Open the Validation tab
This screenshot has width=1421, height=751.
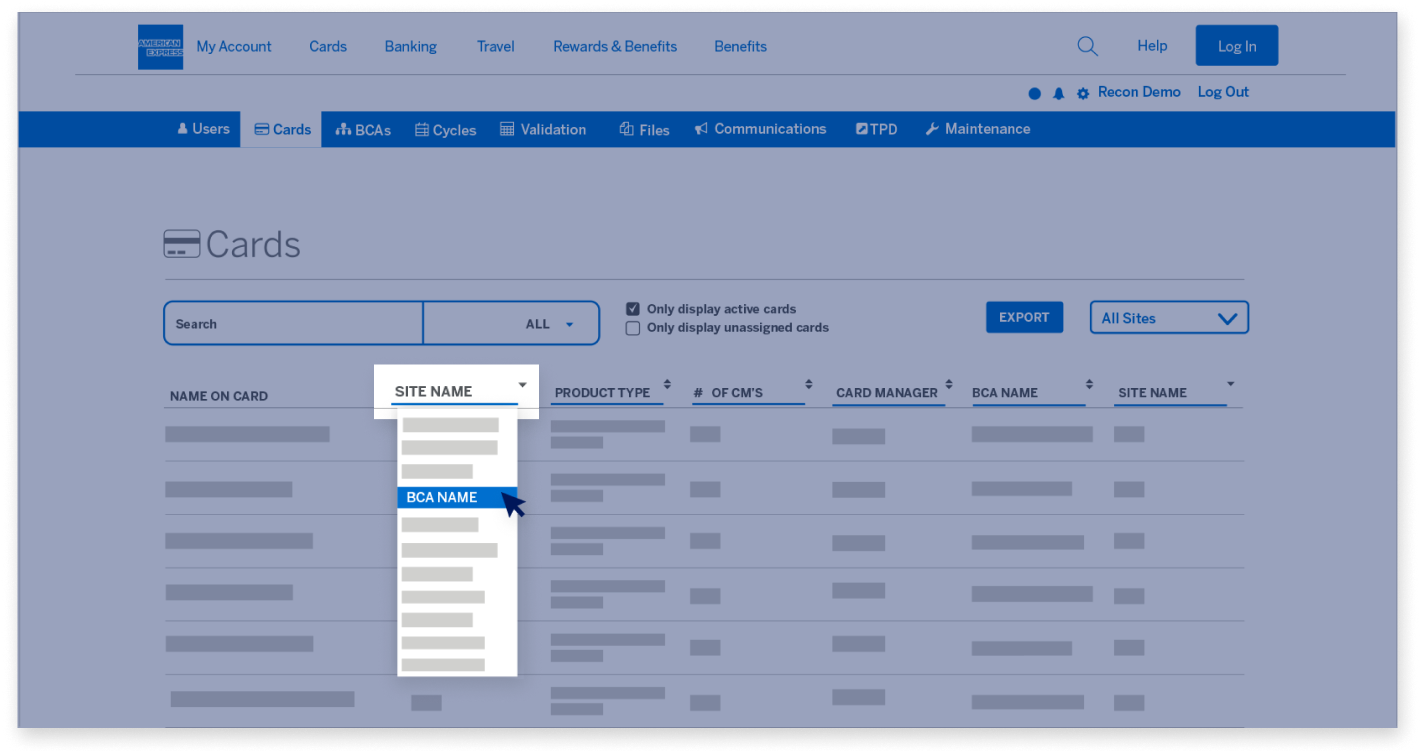(x=543, y=128)
